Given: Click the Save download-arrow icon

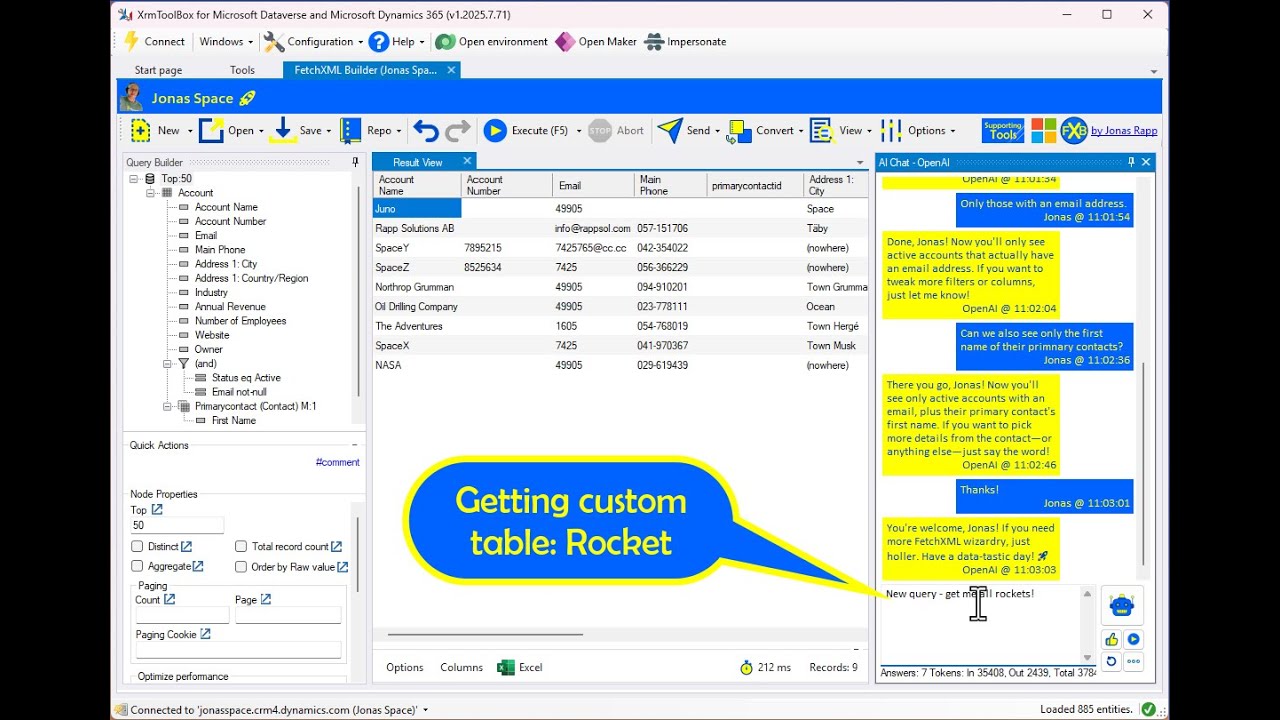Looking at the screenshot, I should click(283, 130).
